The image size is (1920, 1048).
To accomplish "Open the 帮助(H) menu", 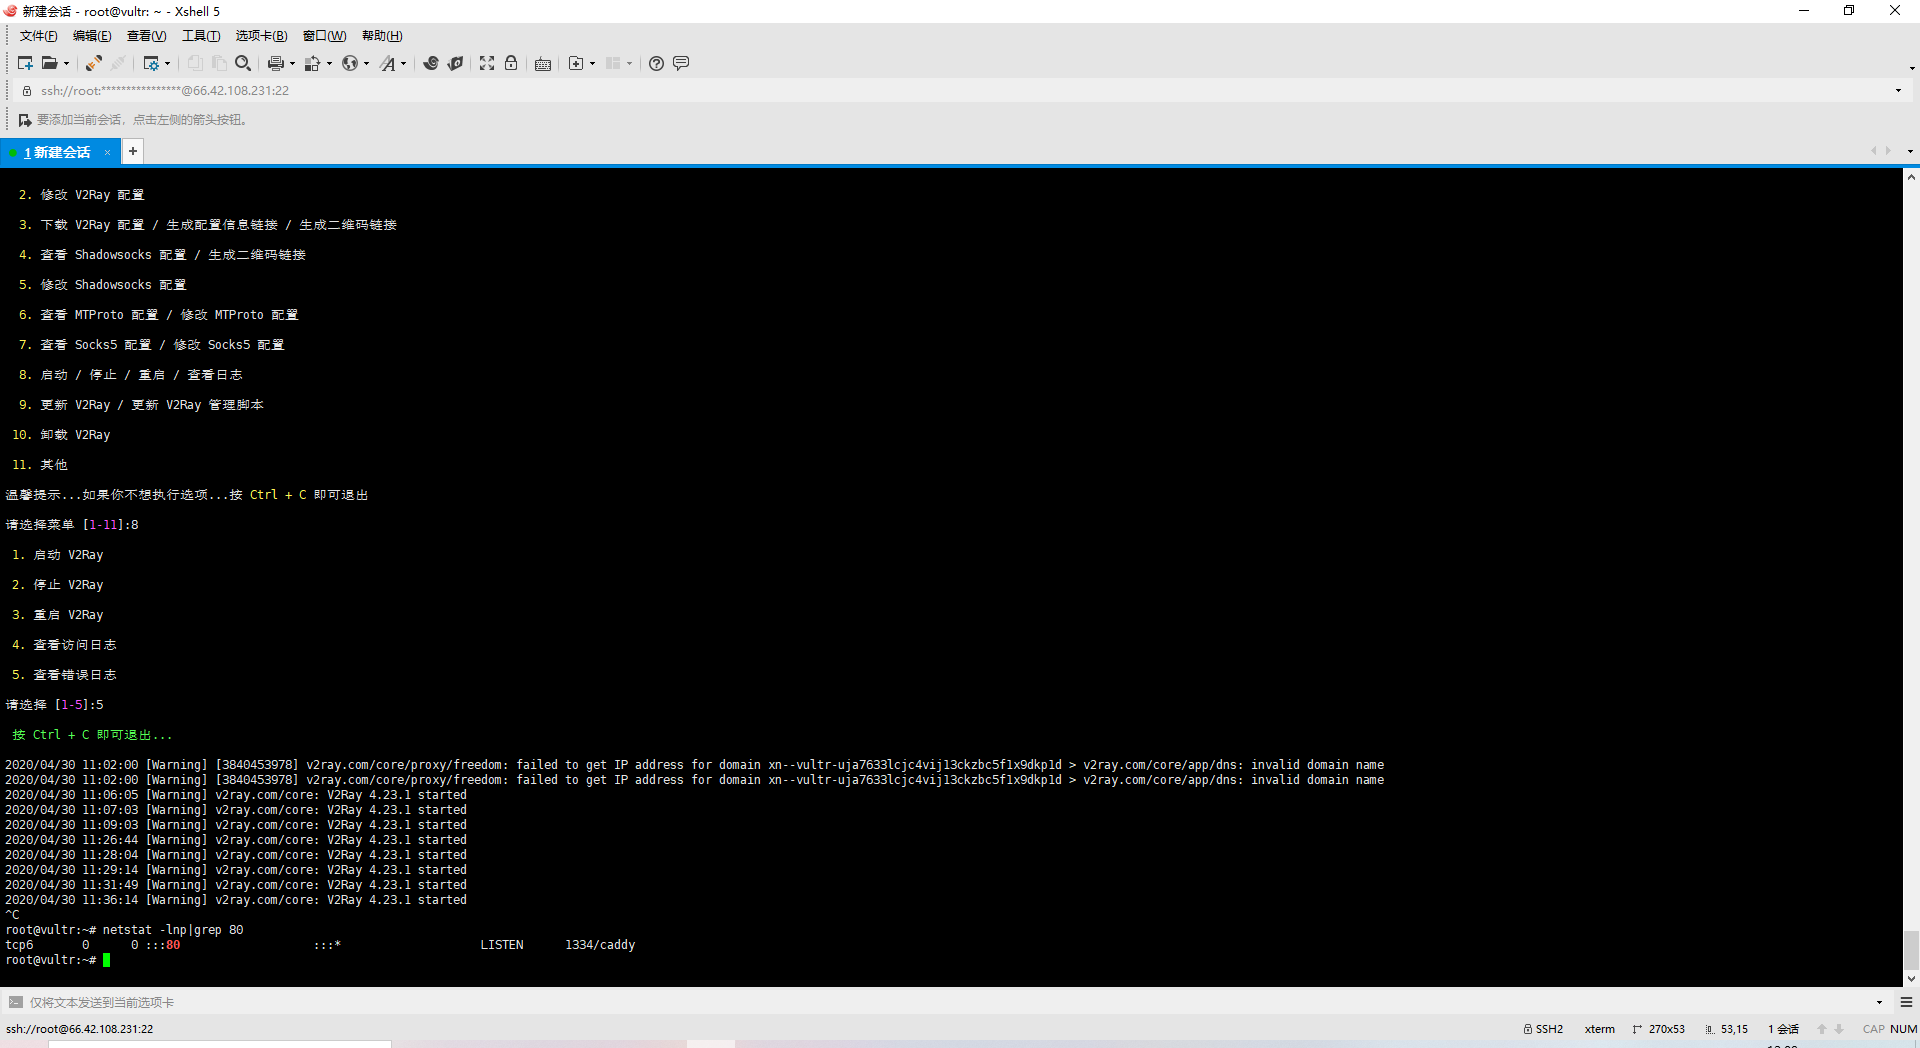I will [382, 36].
